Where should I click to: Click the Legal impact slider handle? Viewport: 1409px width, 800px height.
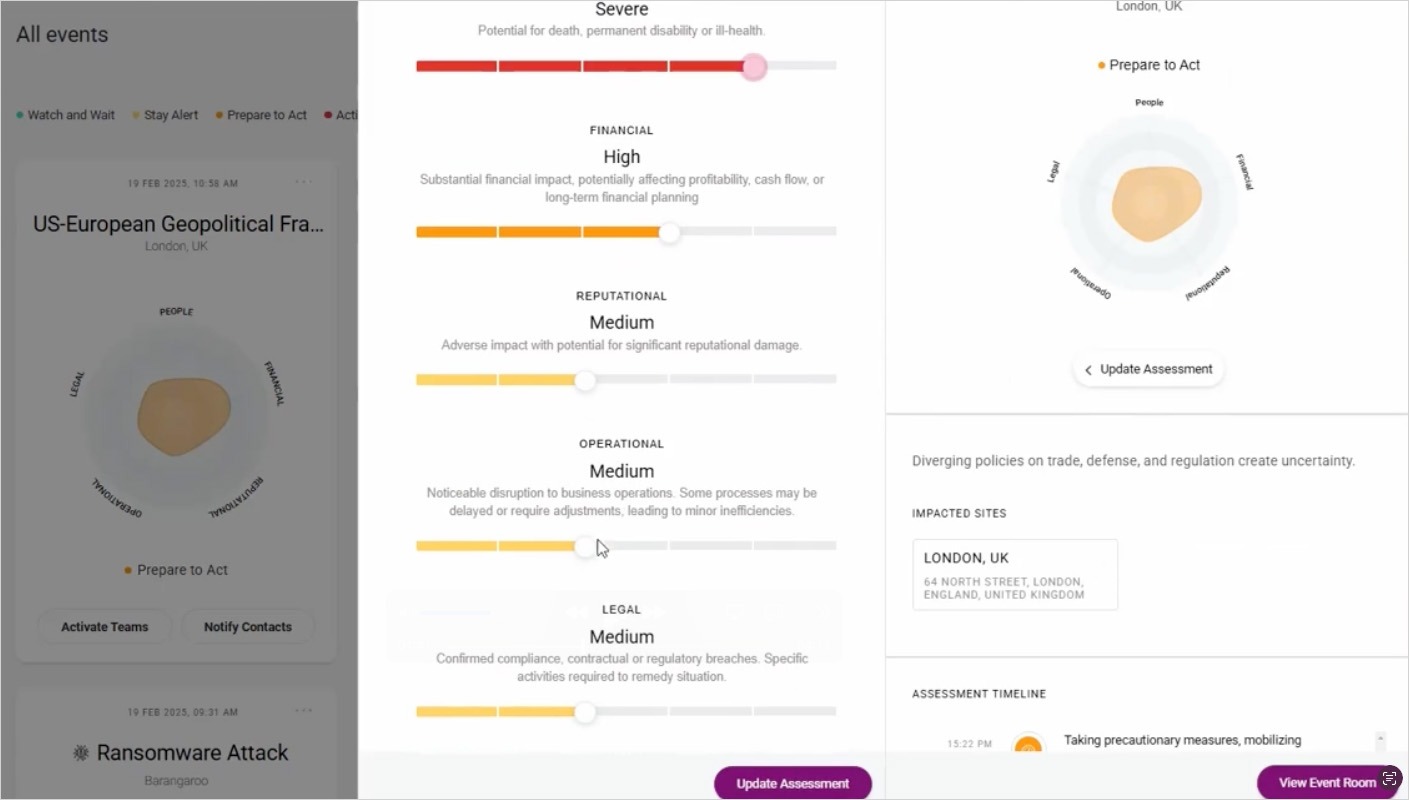click(x=585, y=712)
